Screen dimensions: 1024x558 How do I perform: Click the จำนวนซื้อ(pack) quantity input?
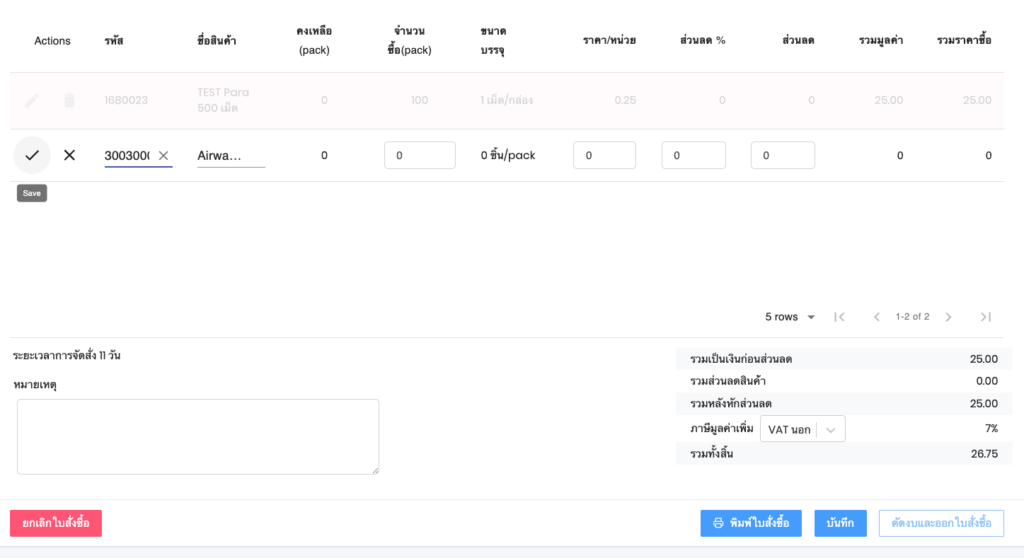point(419,155)
